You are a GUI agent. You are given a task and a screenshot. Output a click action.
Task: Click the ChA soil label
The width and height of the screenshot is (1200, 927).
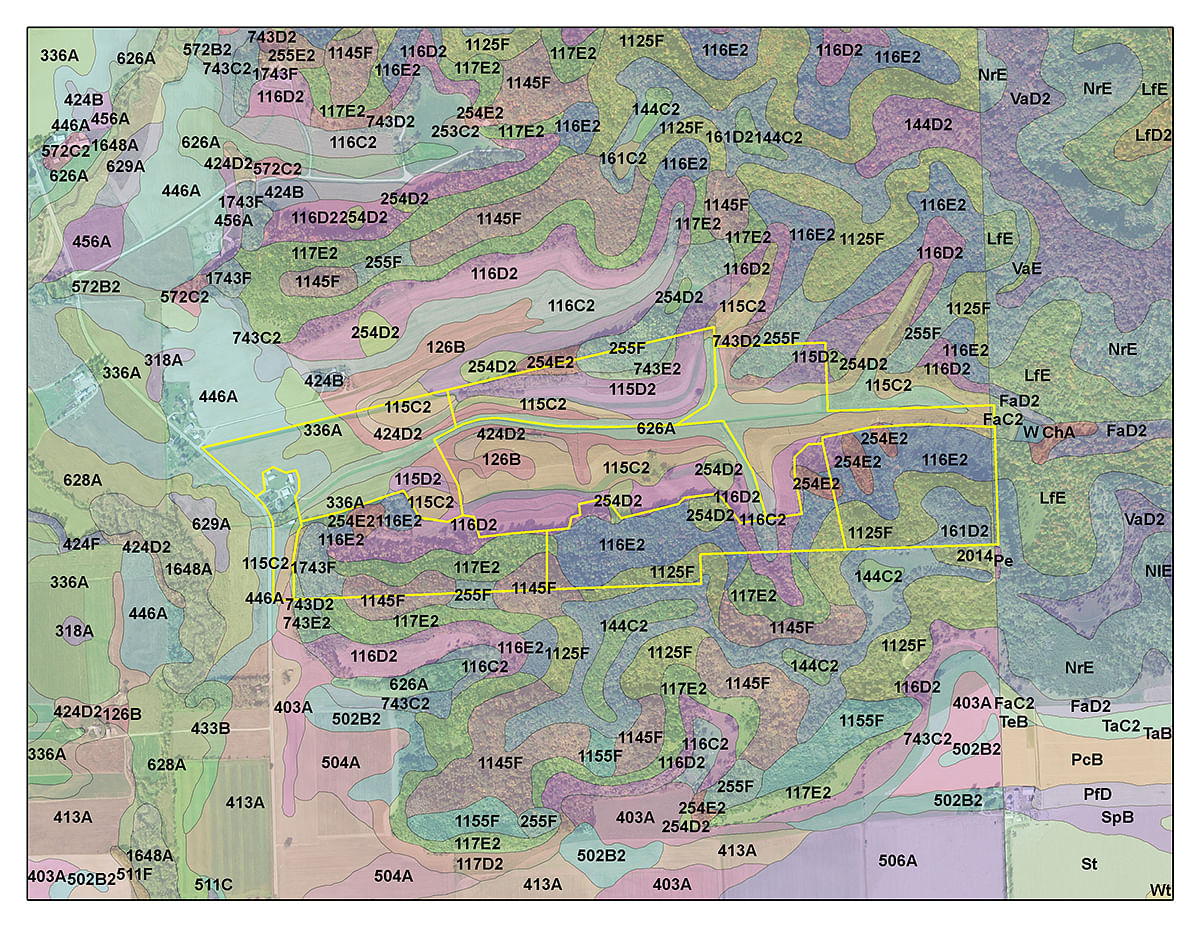click(x=1058, y=432)
